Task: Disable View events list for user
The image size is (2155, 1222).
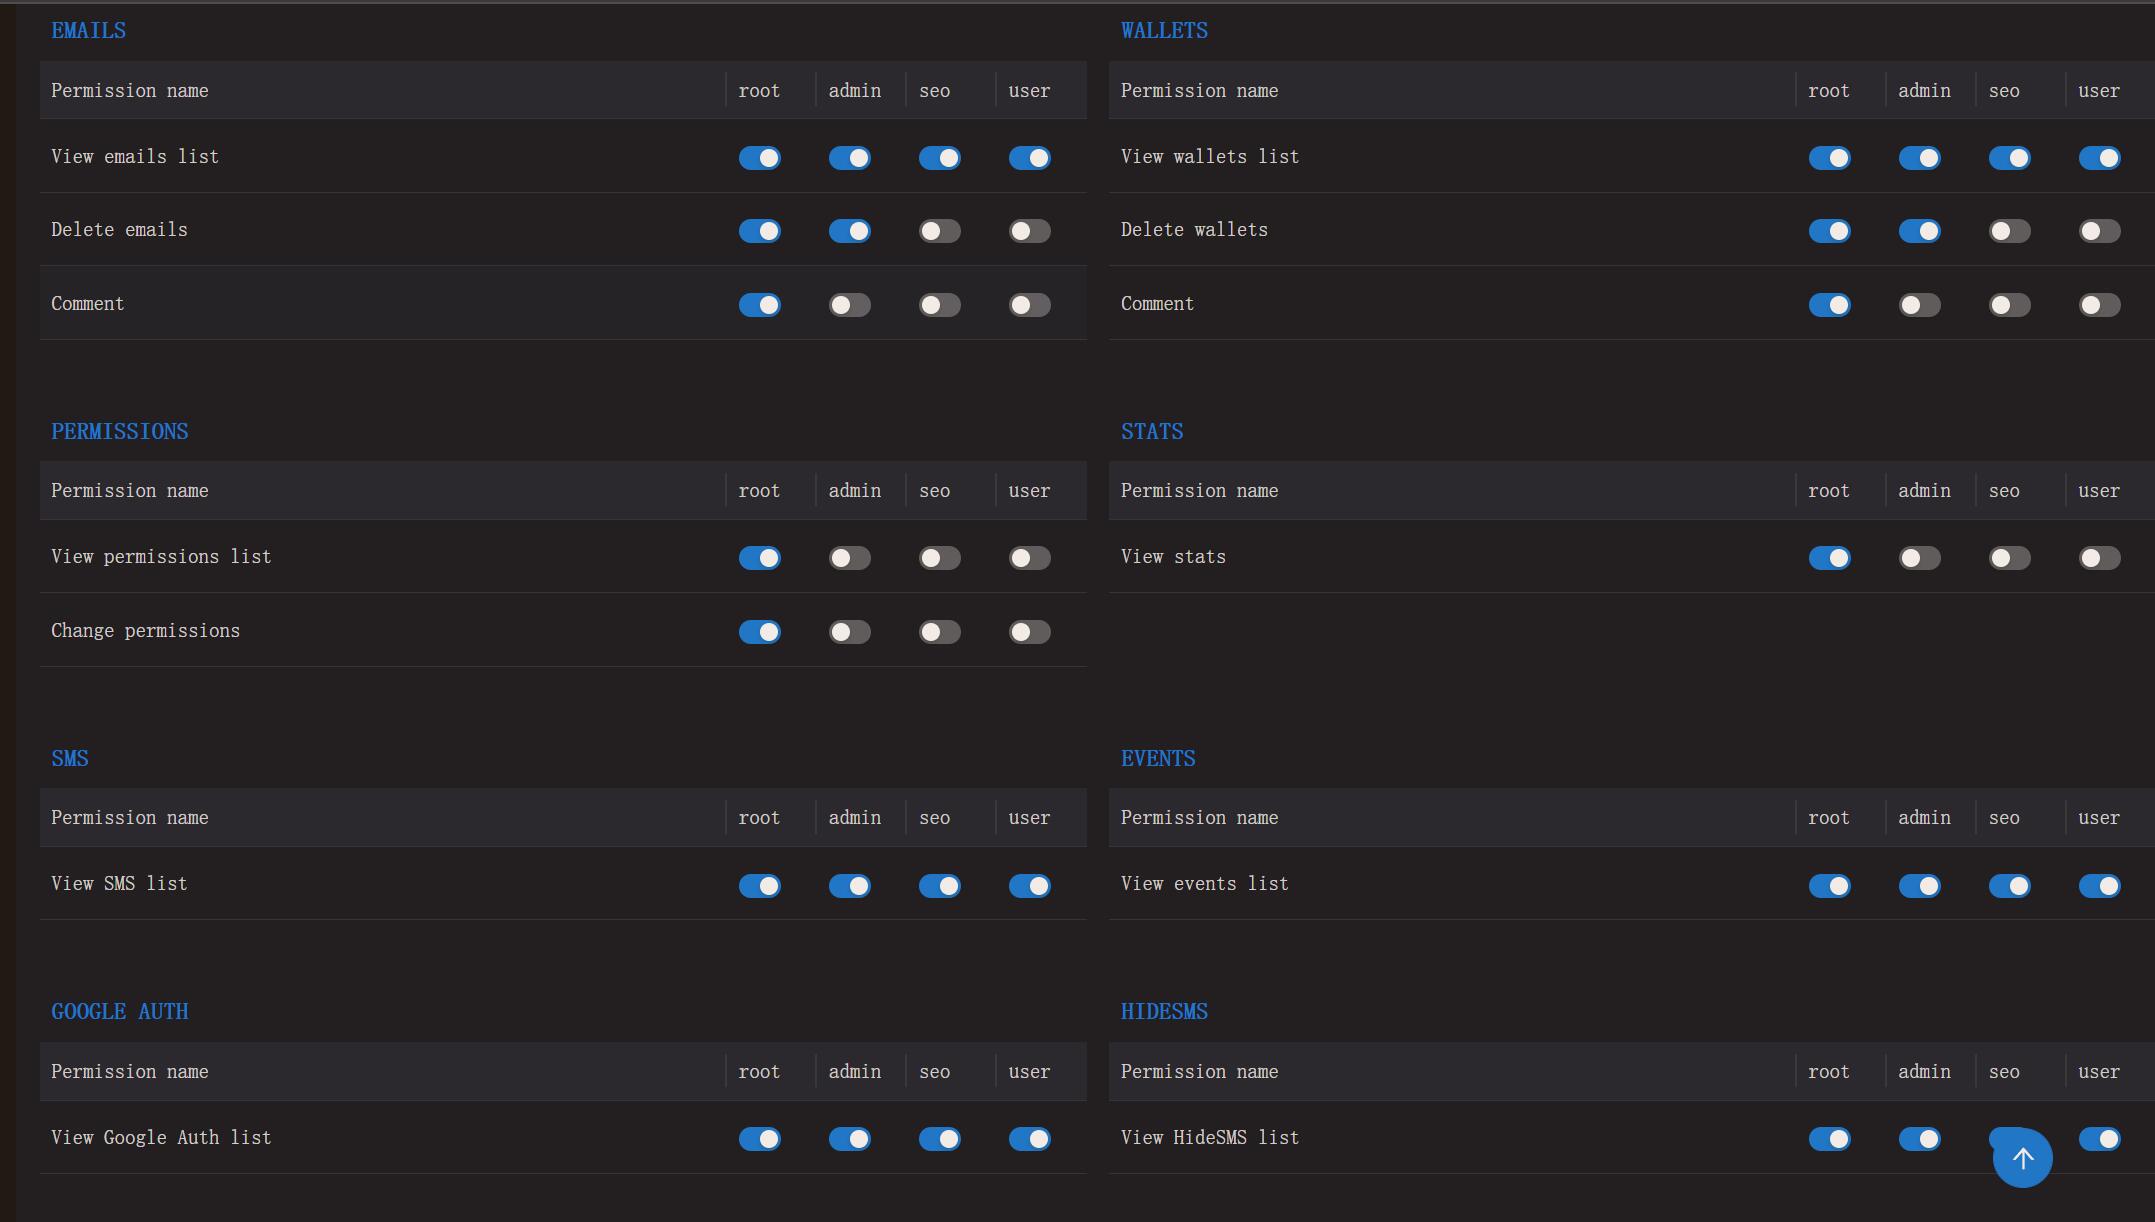Action: [x=2099, y=886]
